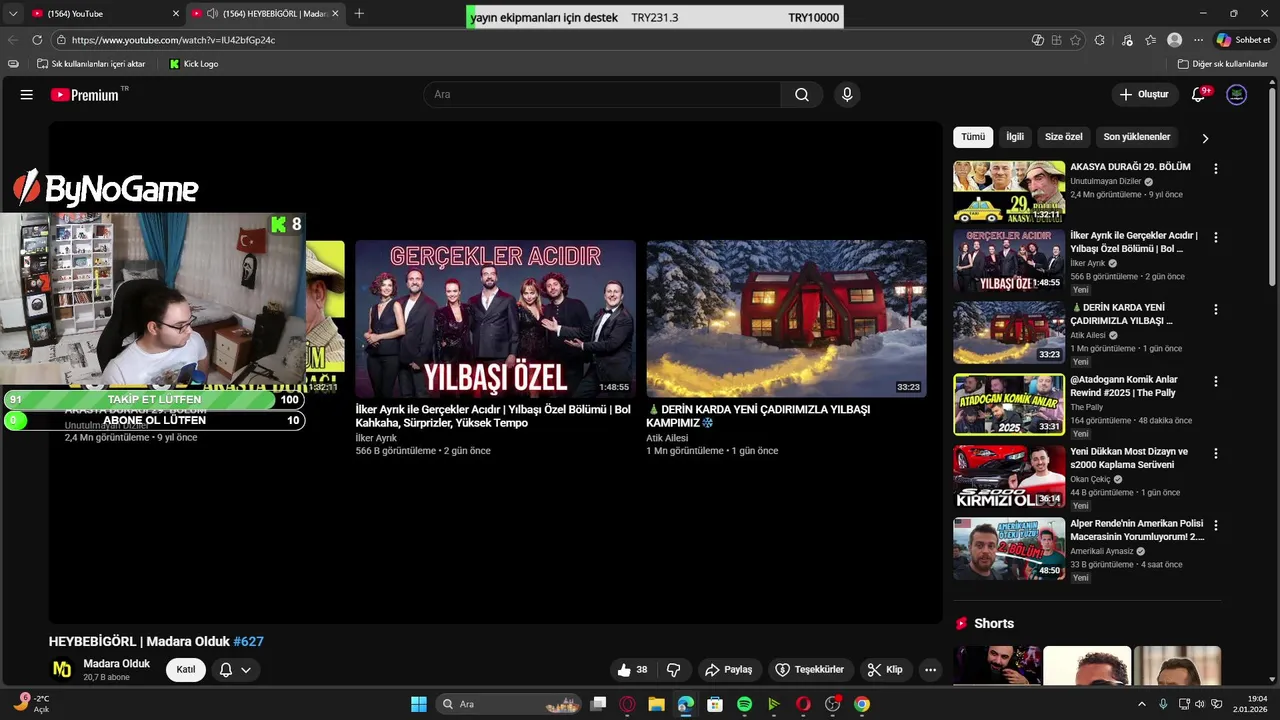Click the Teşekkürler thanks button

pyautogui.click(x=810, y=670)
